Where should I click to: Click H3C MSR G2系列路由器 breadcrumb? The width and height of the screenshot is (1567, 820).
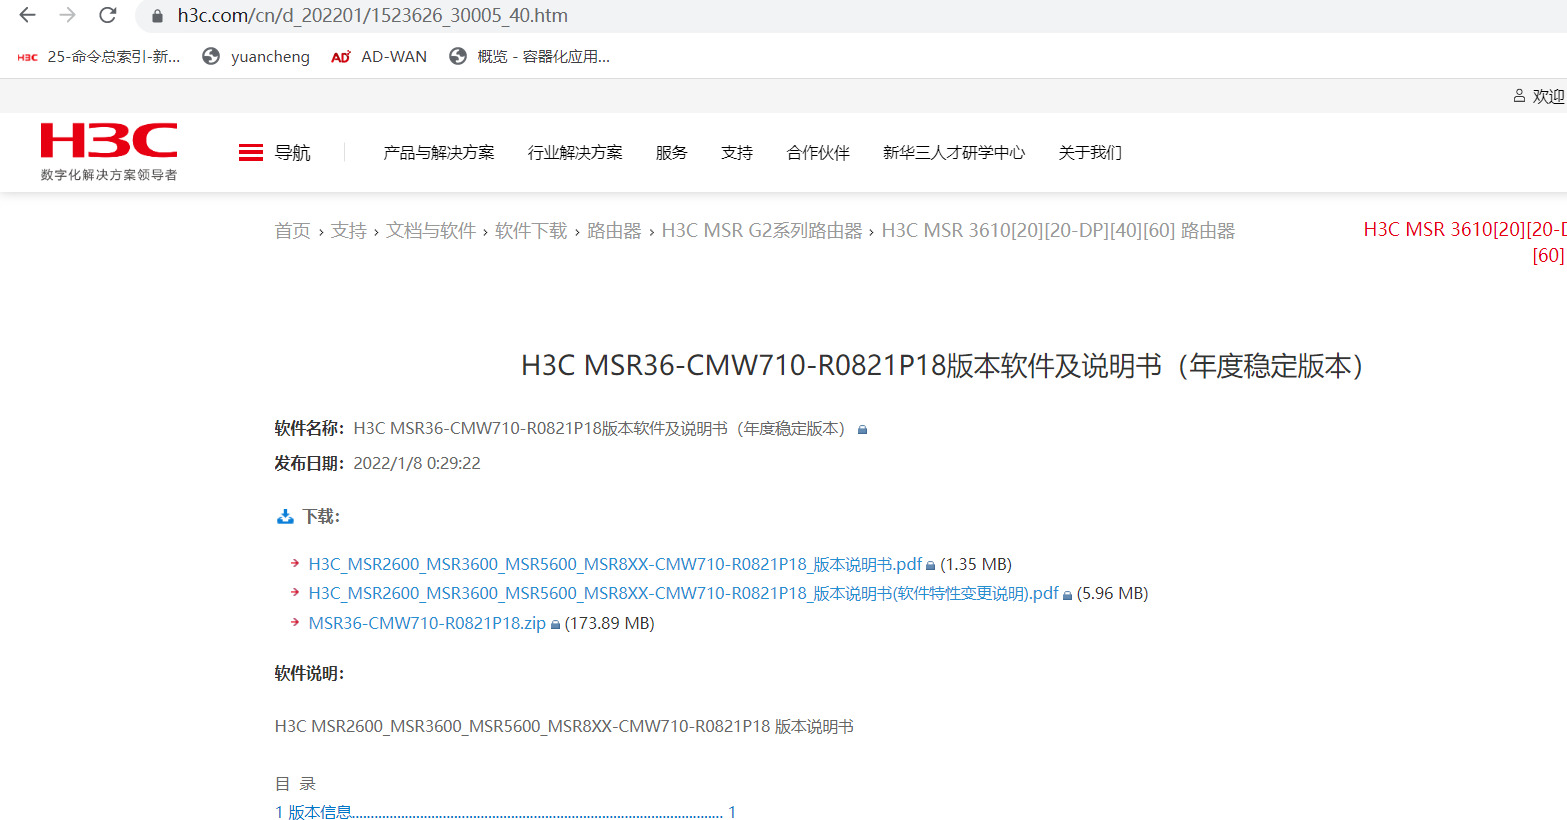click(x=762, y=231)
